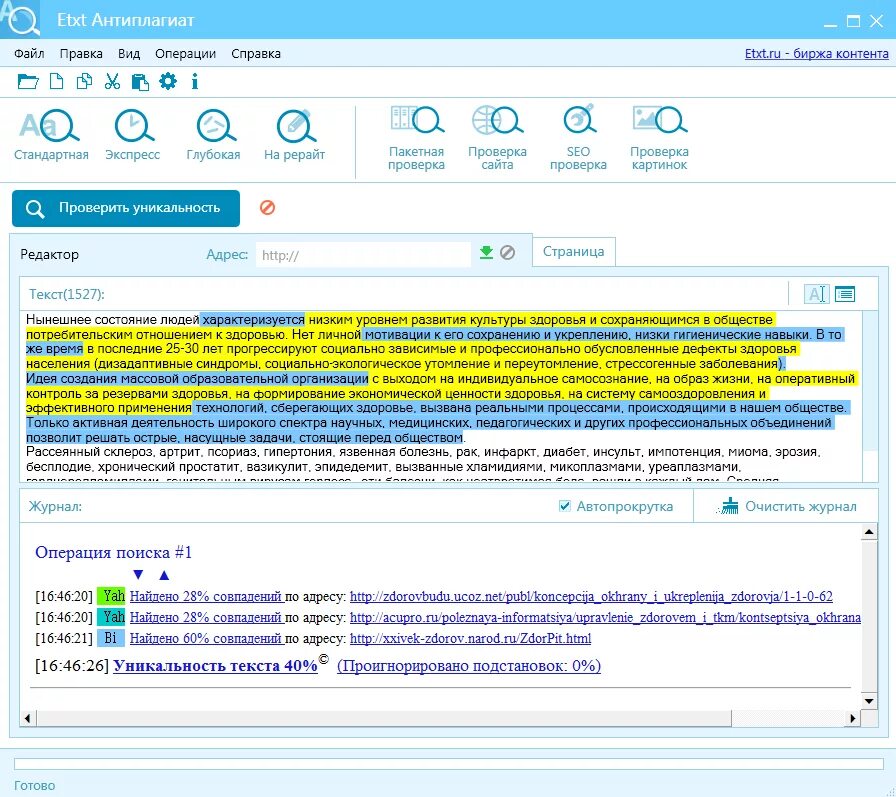The image size is (896, 797).
Task: Click the red cancel check icon
Action: pyautogui.click(x=267, y=207)
